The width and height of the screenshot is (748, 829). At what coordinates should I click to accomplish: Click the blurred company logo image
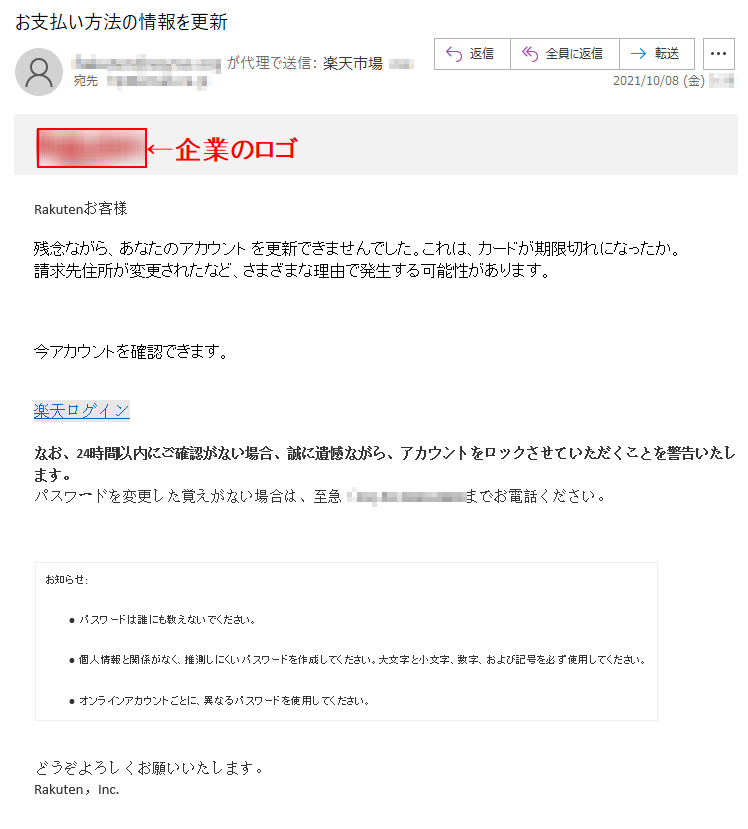(91, 148)
